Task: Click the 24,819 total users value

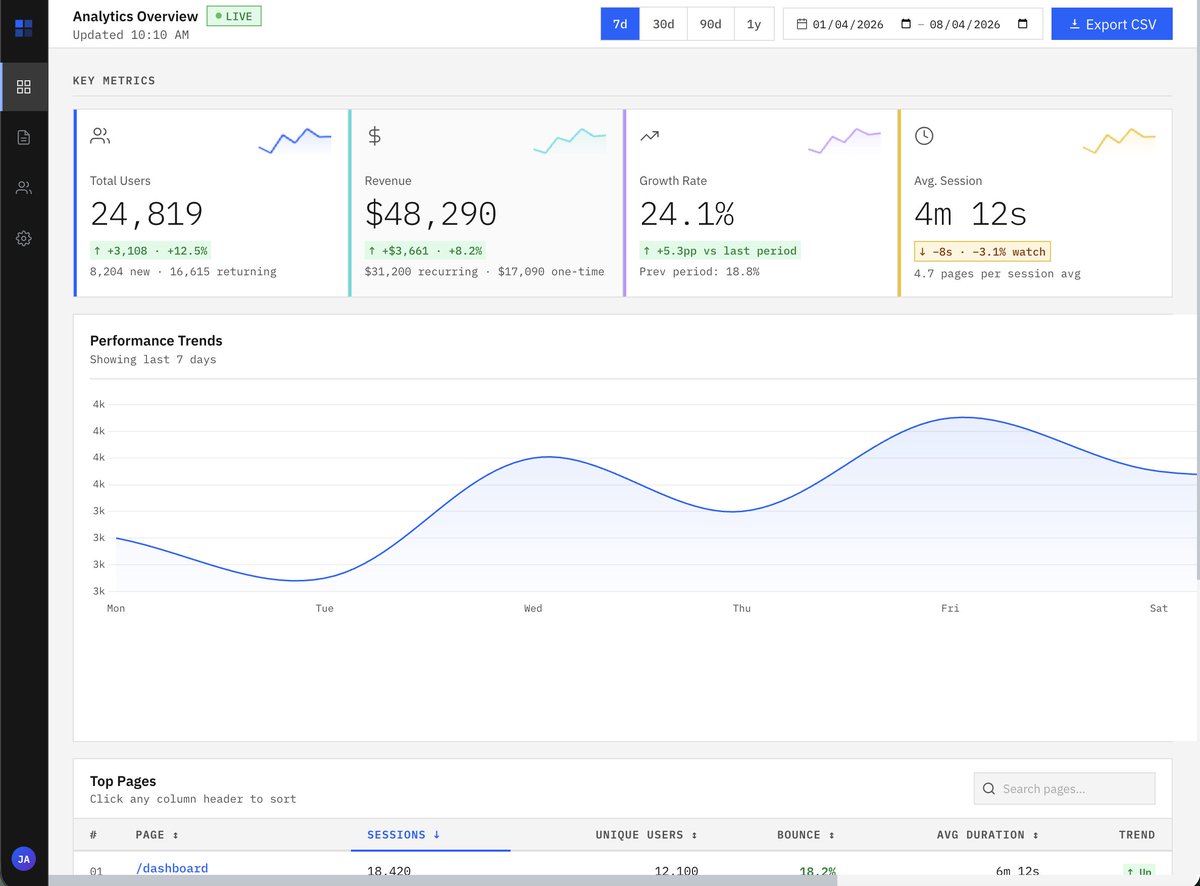Action: tap(147, 214)
